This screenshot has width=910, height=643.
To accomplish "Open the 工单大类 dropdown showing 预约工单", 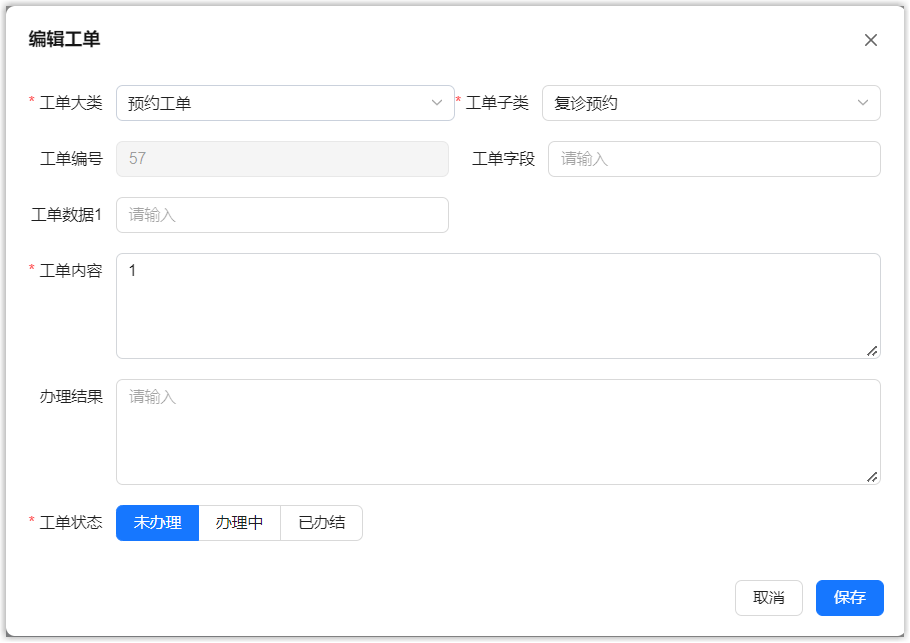I will click(x=270, y=103).
